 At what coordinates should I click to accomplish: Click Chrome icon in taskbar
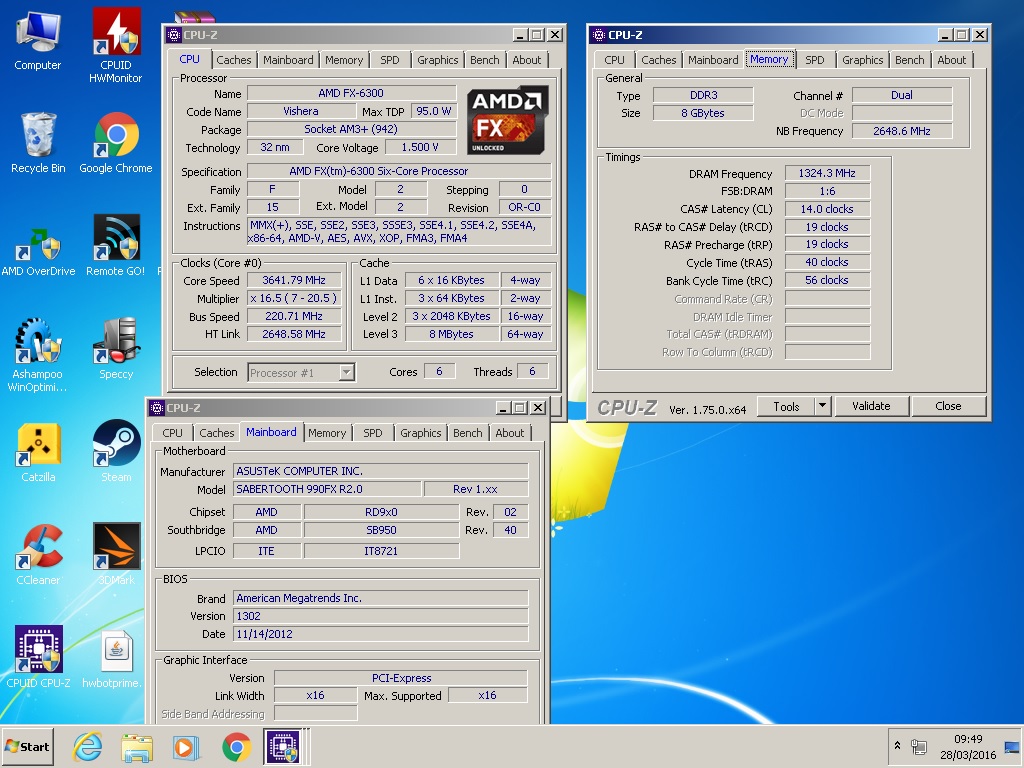click(236, 746)
